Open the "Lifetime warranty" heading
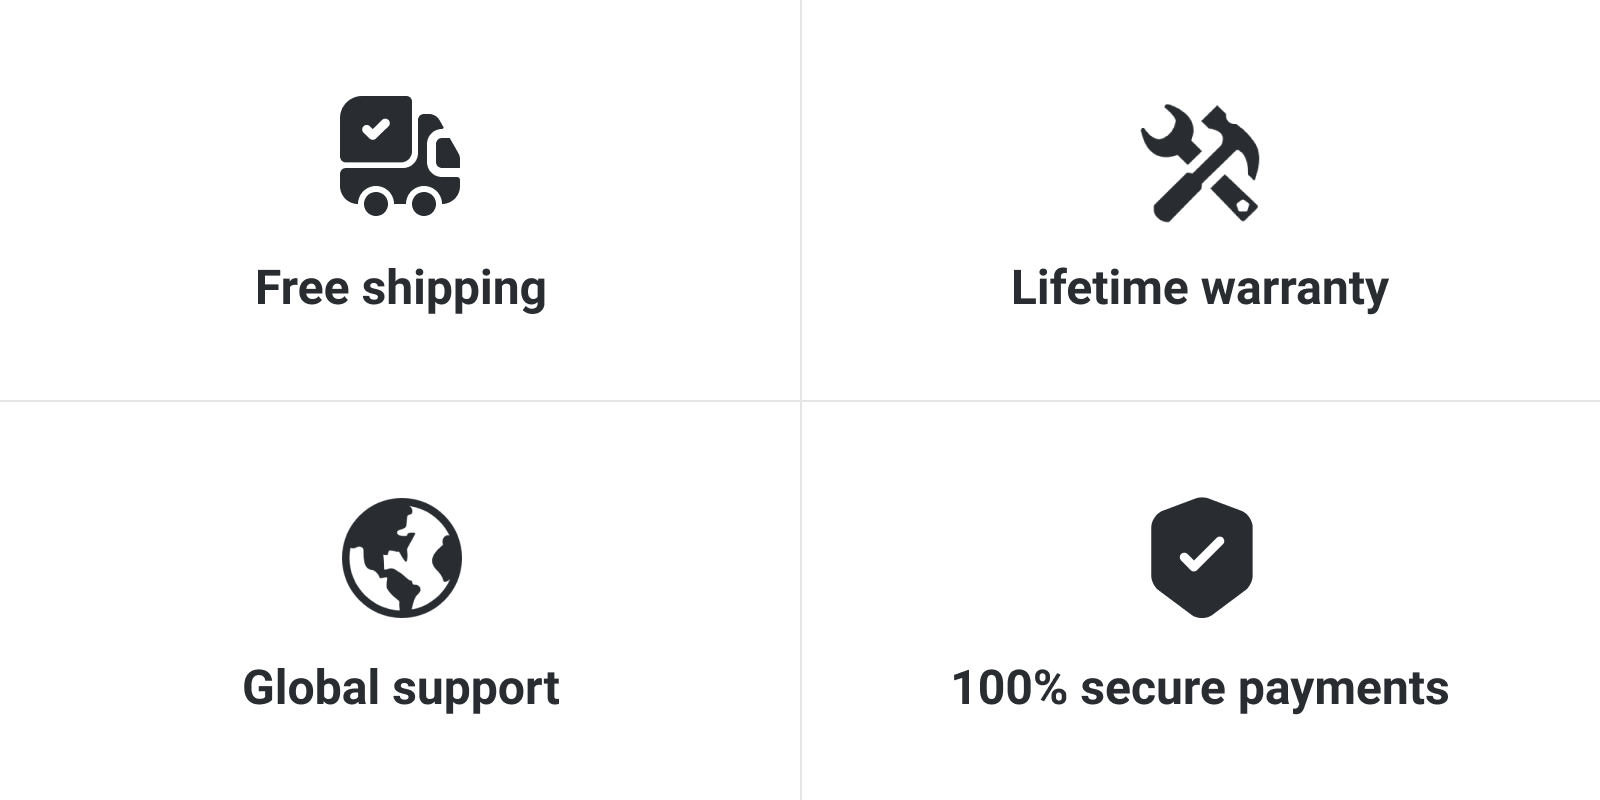The image size is (1600, 800). [x=1200, y=289]
